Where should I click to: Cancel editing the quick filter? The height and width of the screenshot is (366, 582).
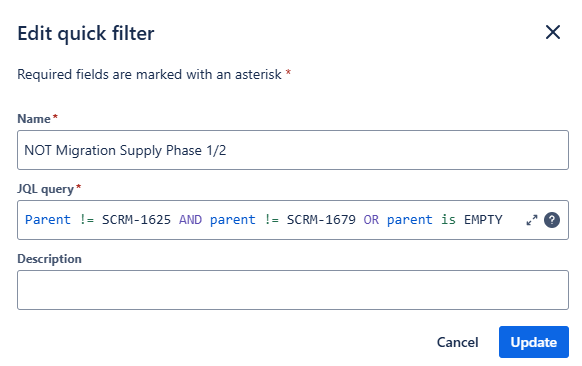(457, 342)
